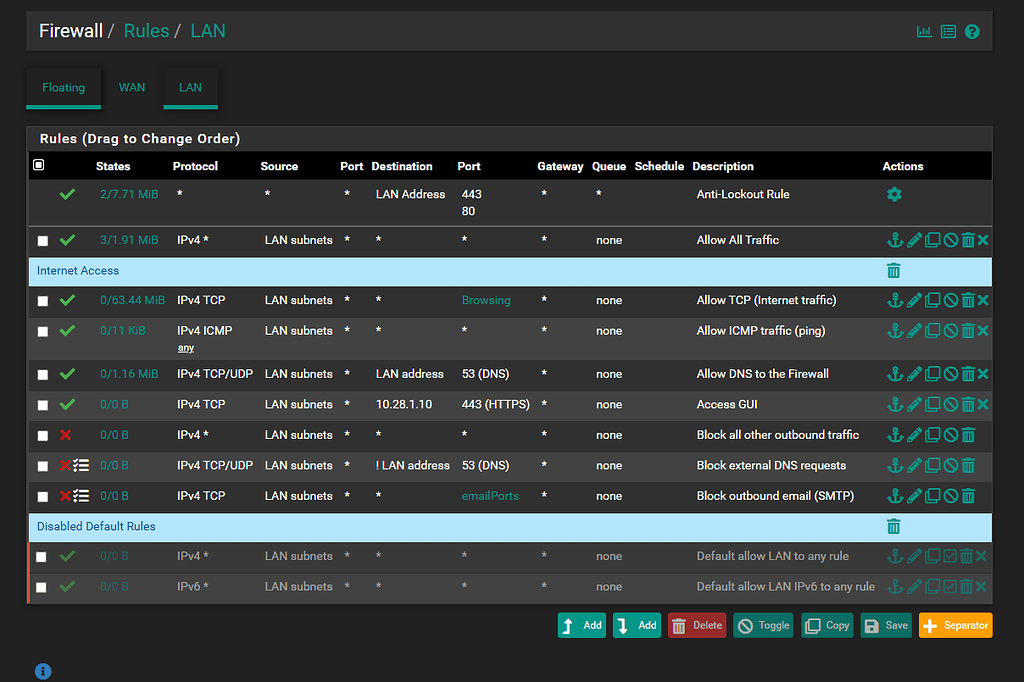Open help using the question mark icon
Image resolution: width=1024 pixels, height=682 pixels.
(x=971, y=31)
